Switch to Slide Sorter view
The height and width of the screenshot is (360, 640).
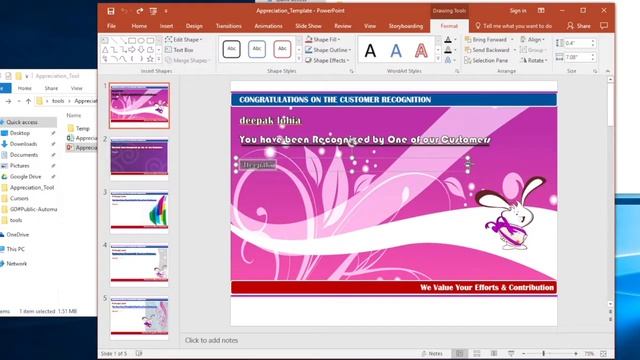(477, 353)
